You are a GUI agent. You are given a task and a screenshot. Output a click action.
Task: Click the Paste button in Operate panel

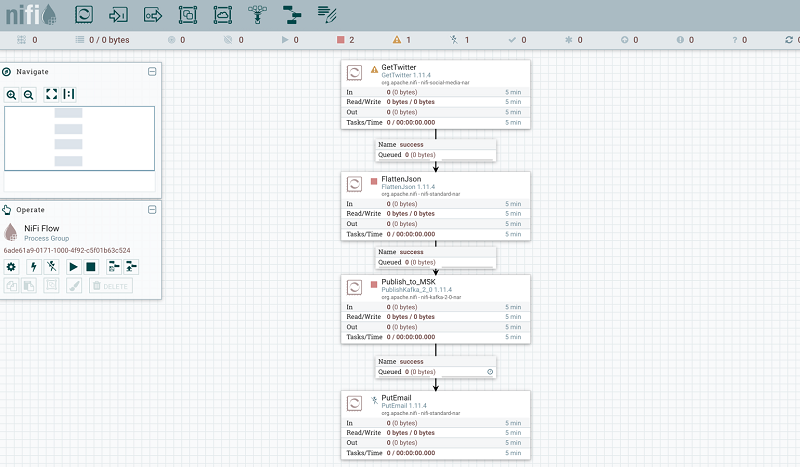click(29, 286)
